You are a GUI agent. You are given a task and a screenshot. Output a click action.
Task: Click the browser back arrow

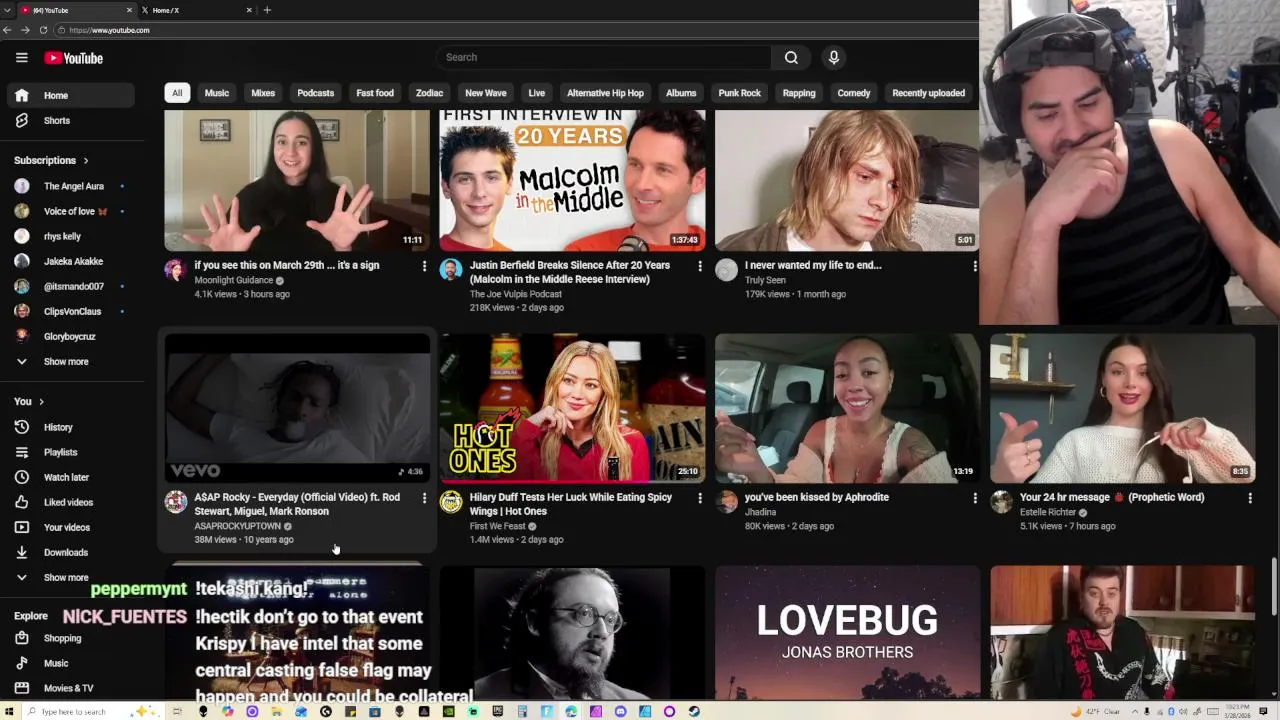8,30
